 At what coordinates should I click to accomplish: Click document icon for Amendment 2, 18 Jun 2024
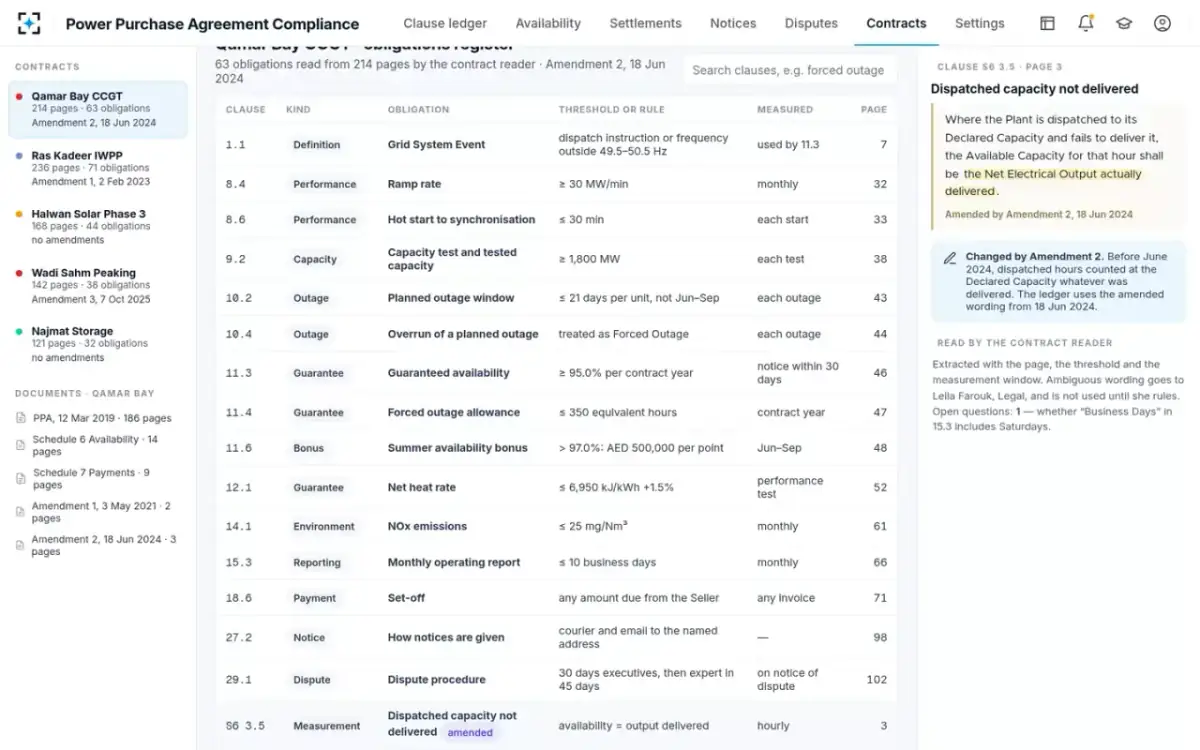pos(21,545)
